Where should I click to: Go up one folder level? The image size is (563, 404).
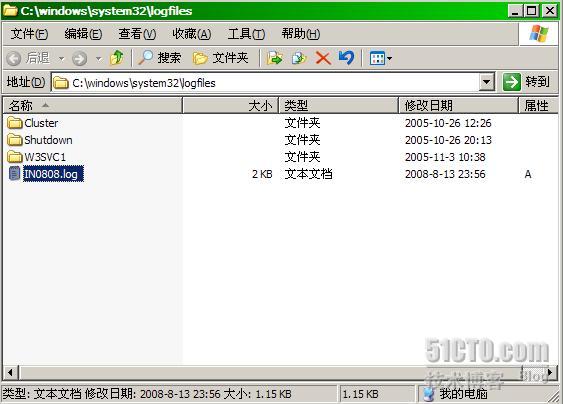[x=117, y=58]
